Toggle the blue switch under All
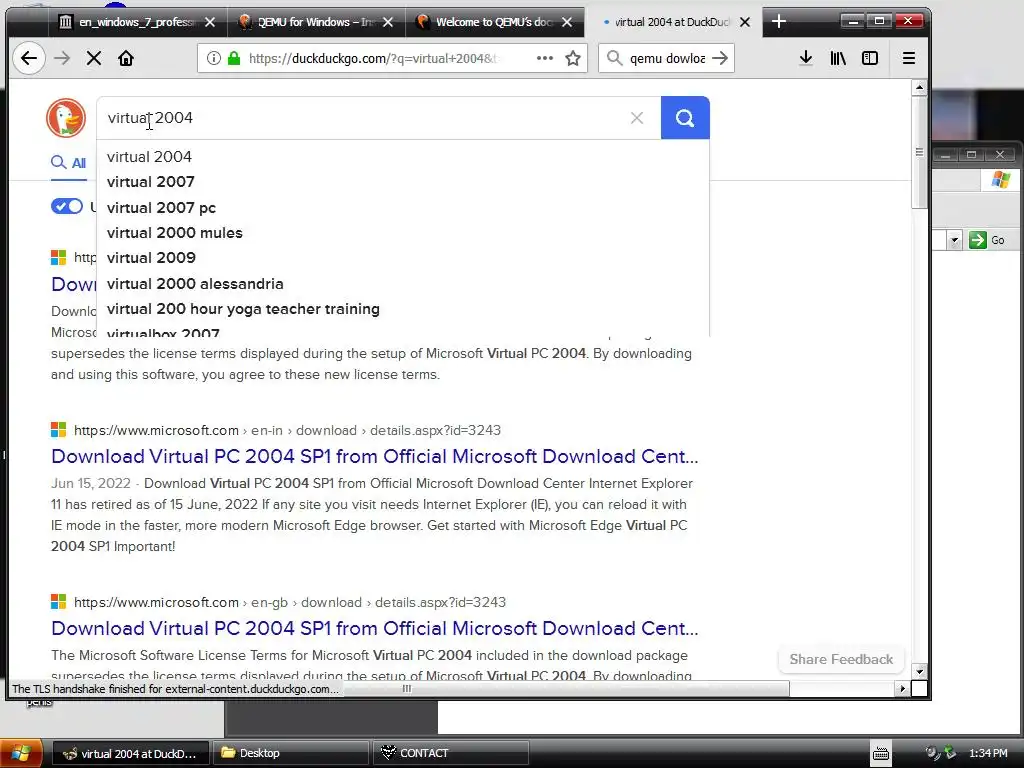This screenshot has width=1024, height=768. pyautogui.click(x=67, y=206)
